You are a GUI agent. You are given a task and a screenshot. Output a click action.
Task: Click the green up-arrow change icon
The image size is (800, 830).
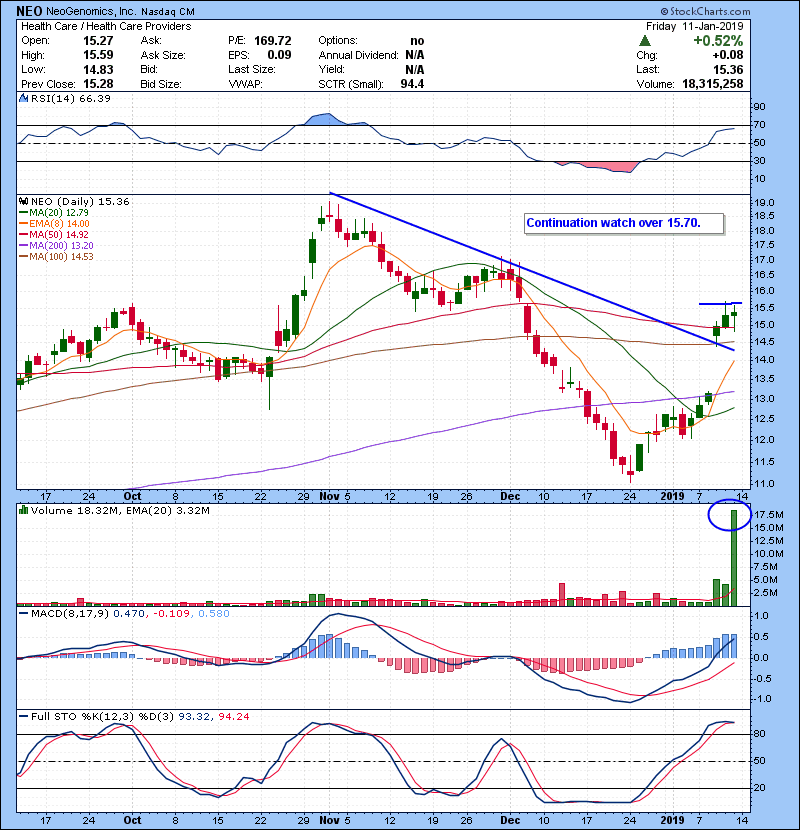click(x=645, y=40)
